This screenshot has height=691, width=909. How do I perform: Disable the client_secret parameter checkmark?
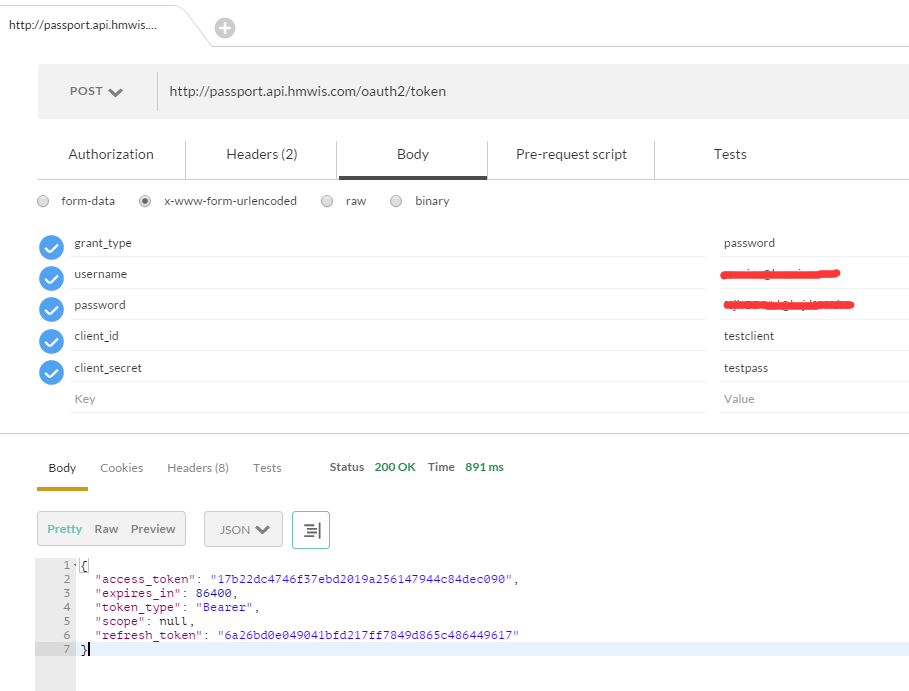[x=51, y=372]
